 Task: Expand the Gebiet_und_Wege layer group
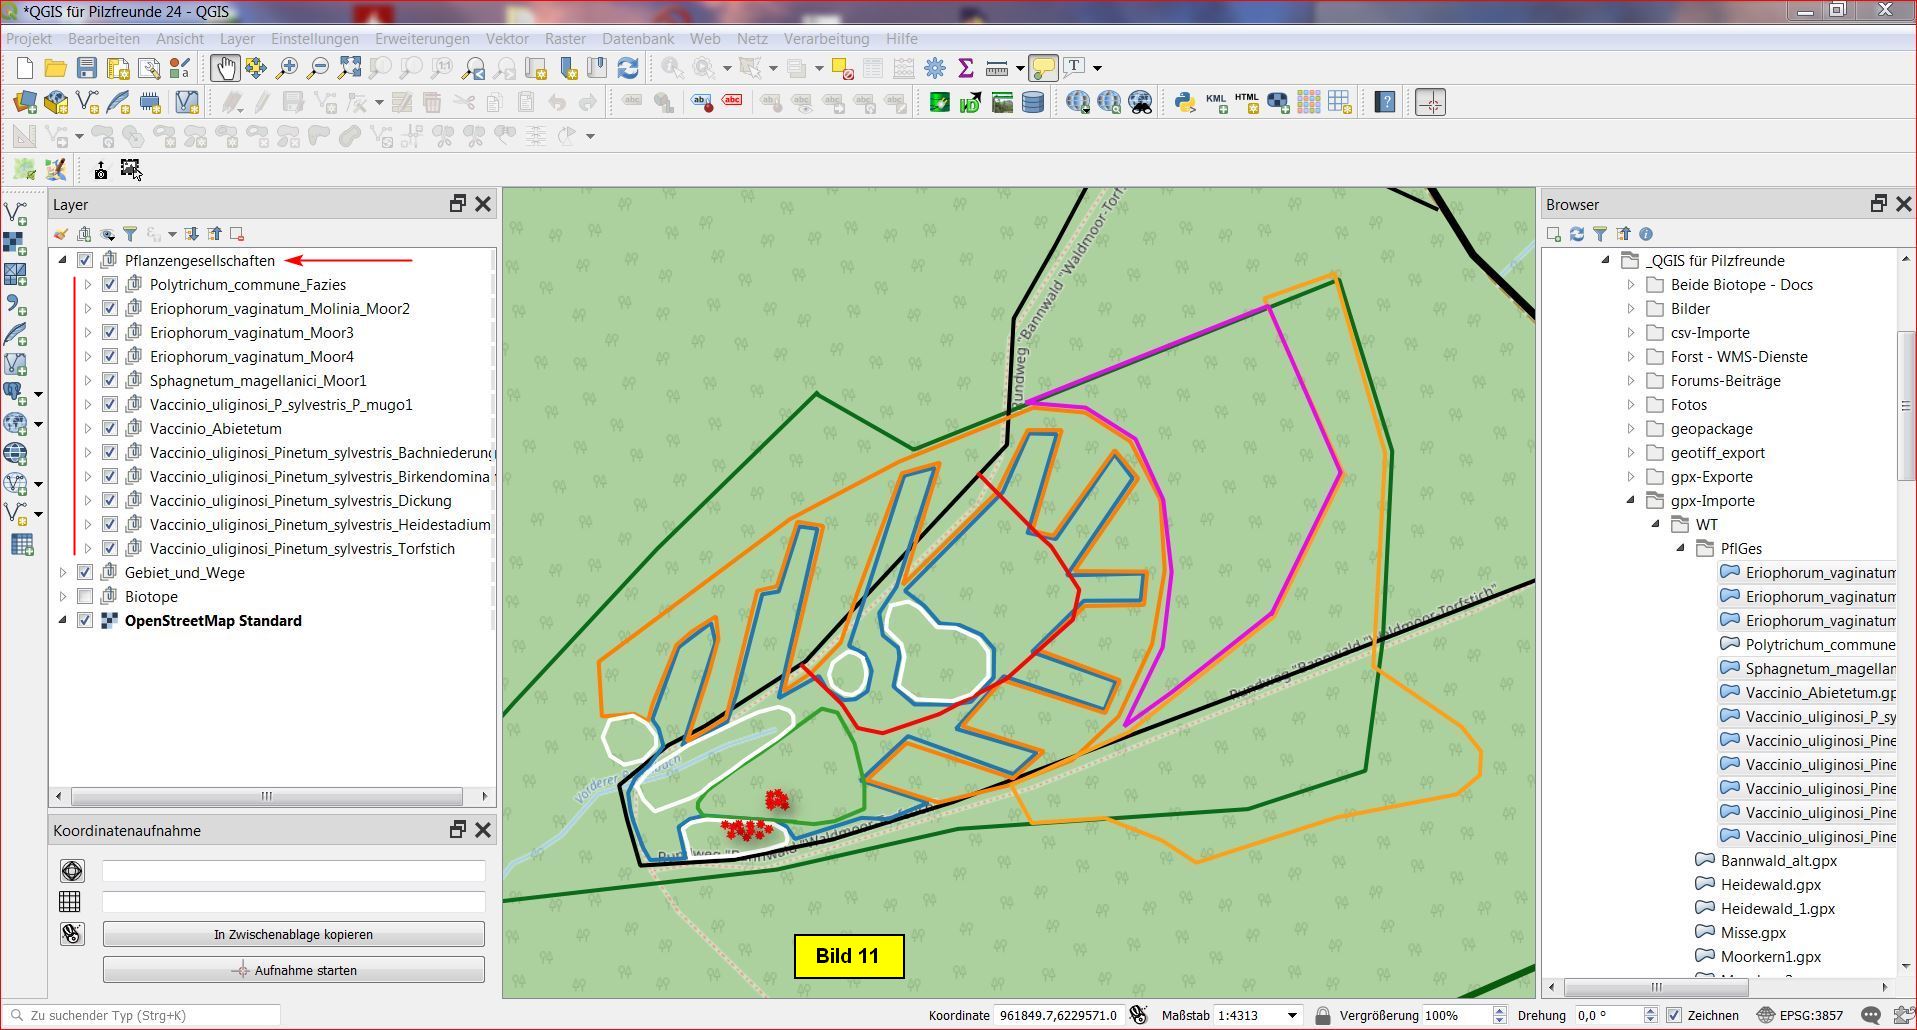click(x=63, y=573)
